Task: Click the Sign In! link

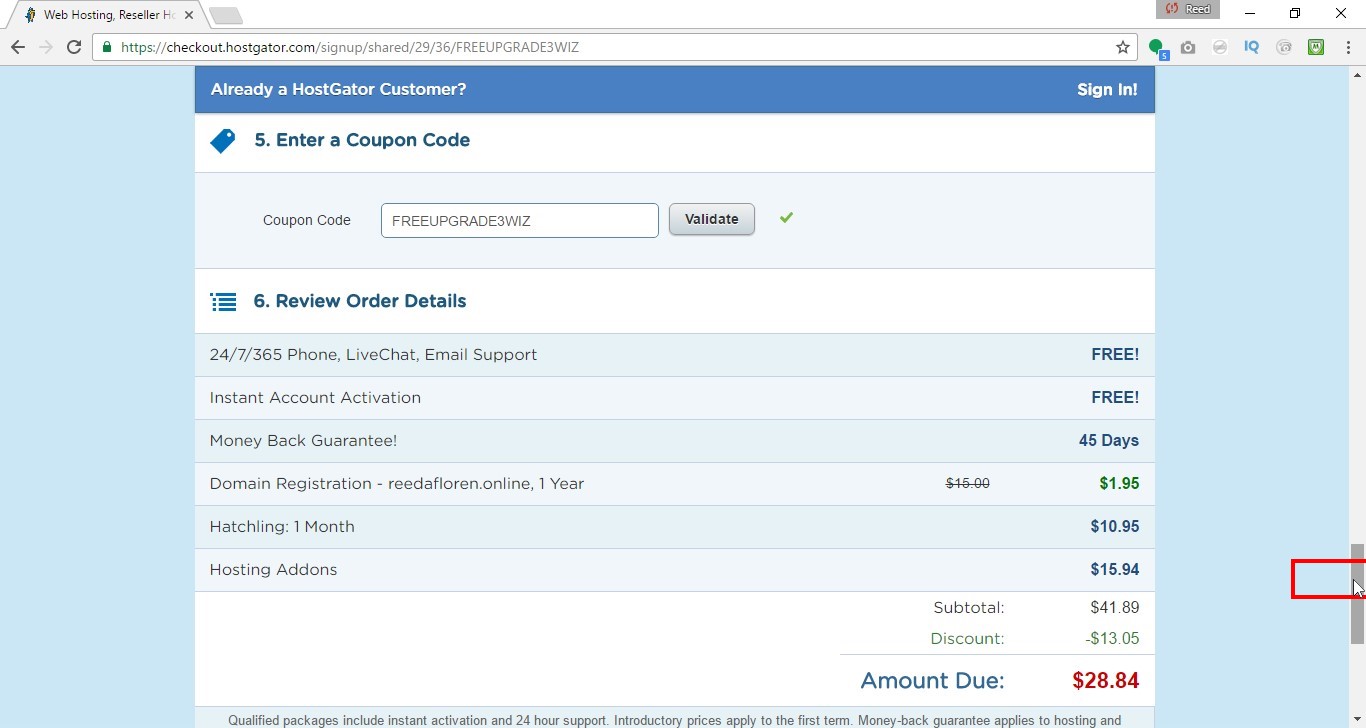Action: [x=1107, y=89]
